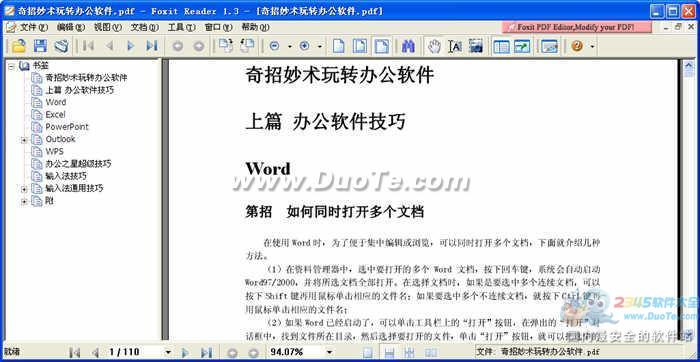
Task: Select the Hand tool
Action: [x=434, y=46]
